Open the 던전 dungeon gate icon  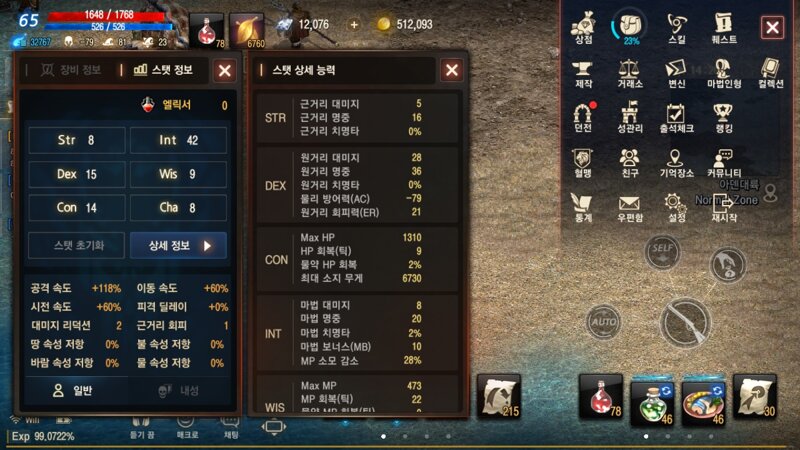click(x=583, y=118)
